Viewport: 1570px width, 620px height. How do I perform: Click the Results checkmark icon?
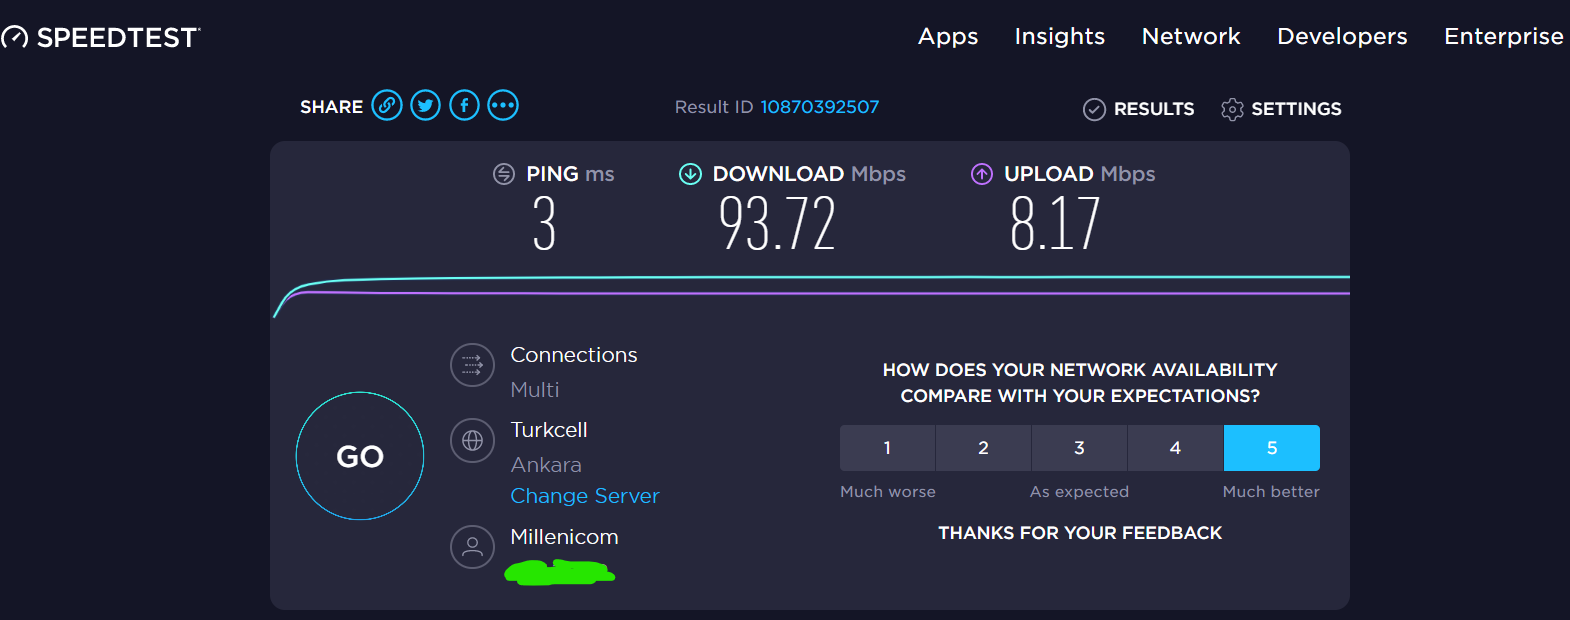(x=1094, y=109)
